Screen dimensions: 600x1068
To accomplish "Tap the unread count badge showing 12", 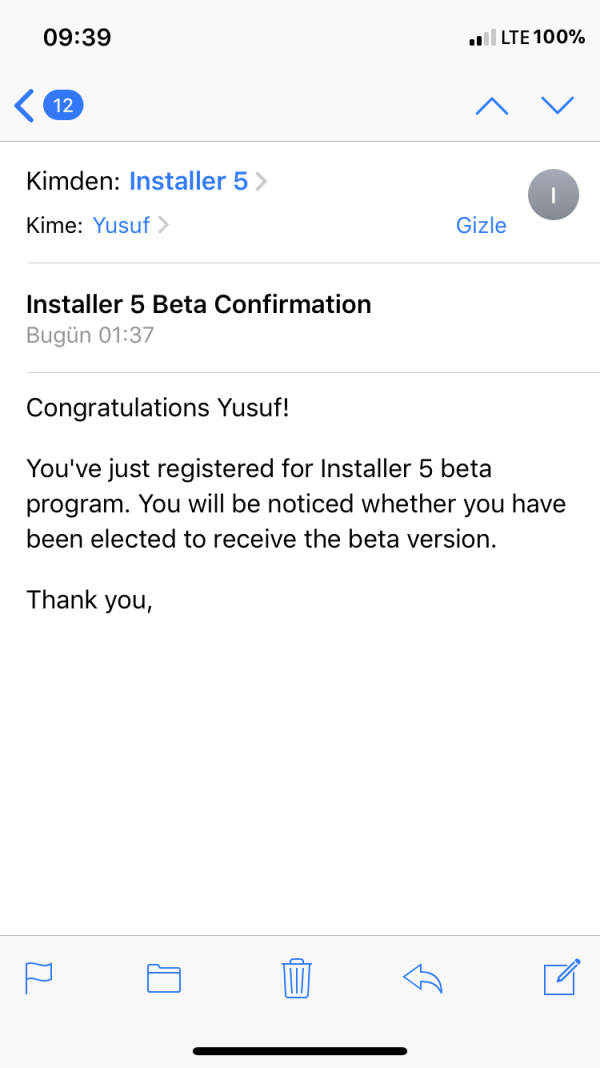I will (x=63, y=105).
